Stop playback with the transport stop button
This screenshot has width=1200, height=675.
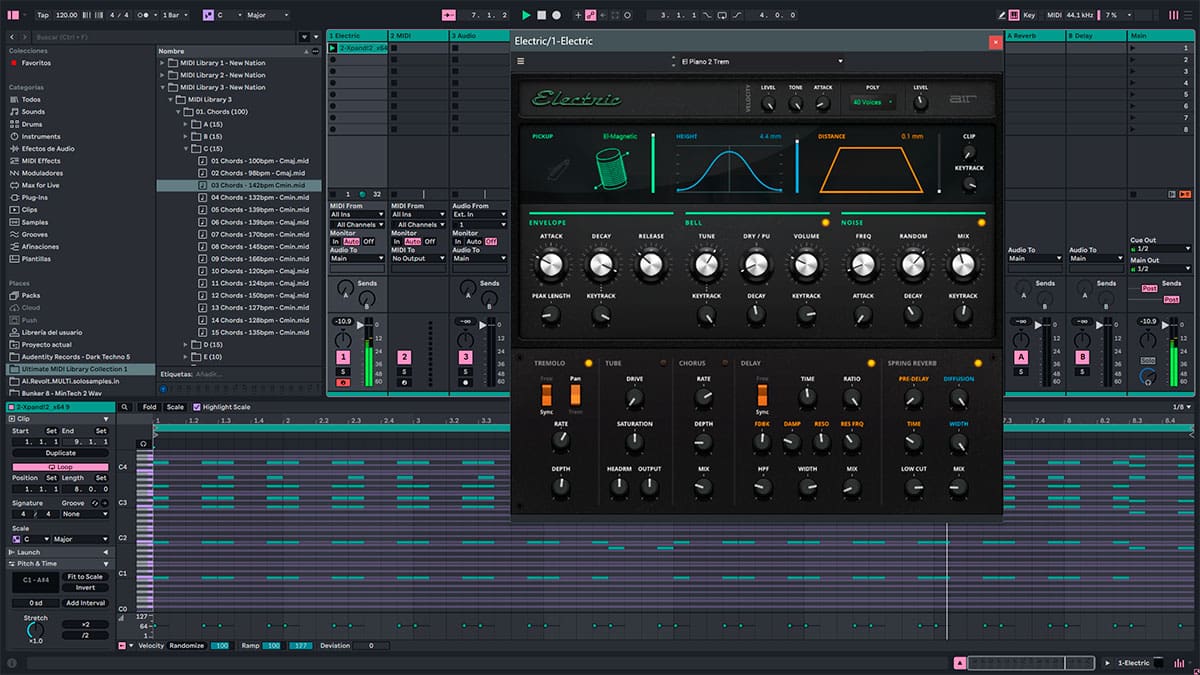point(541,15)
